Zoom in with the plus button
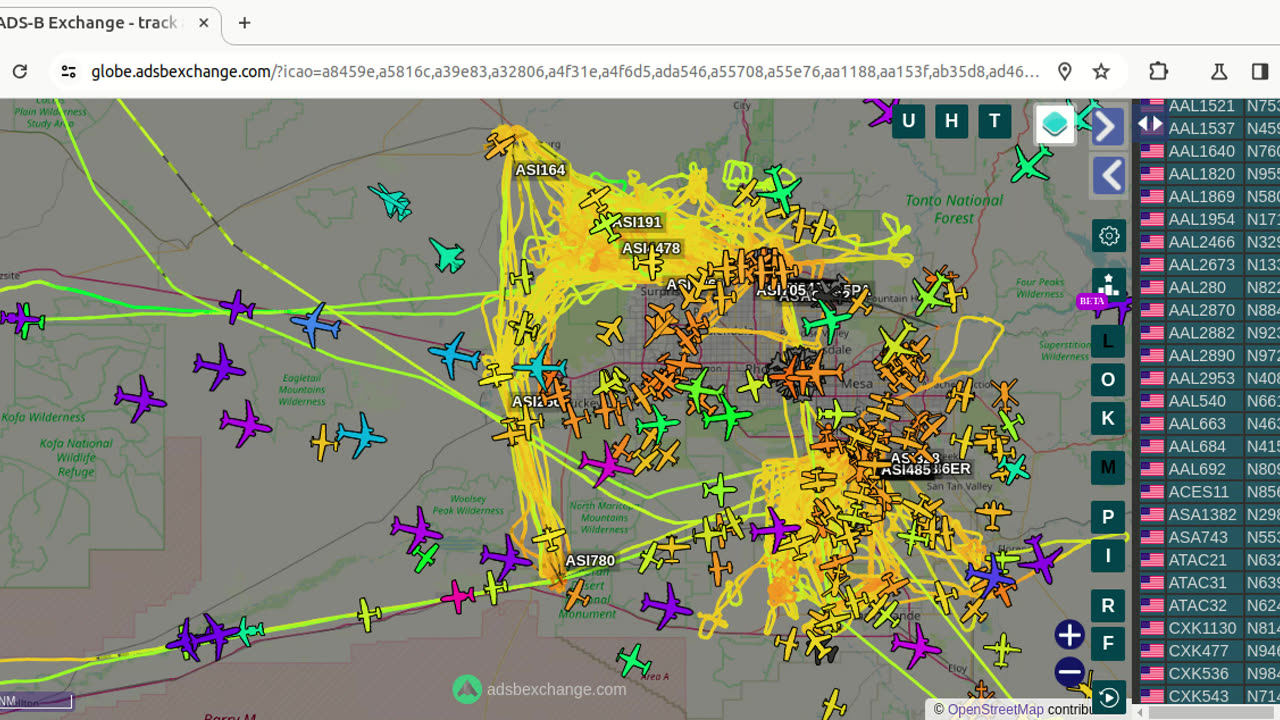The width and height of the screenshot is (1280, 720). pos(1069,635)
